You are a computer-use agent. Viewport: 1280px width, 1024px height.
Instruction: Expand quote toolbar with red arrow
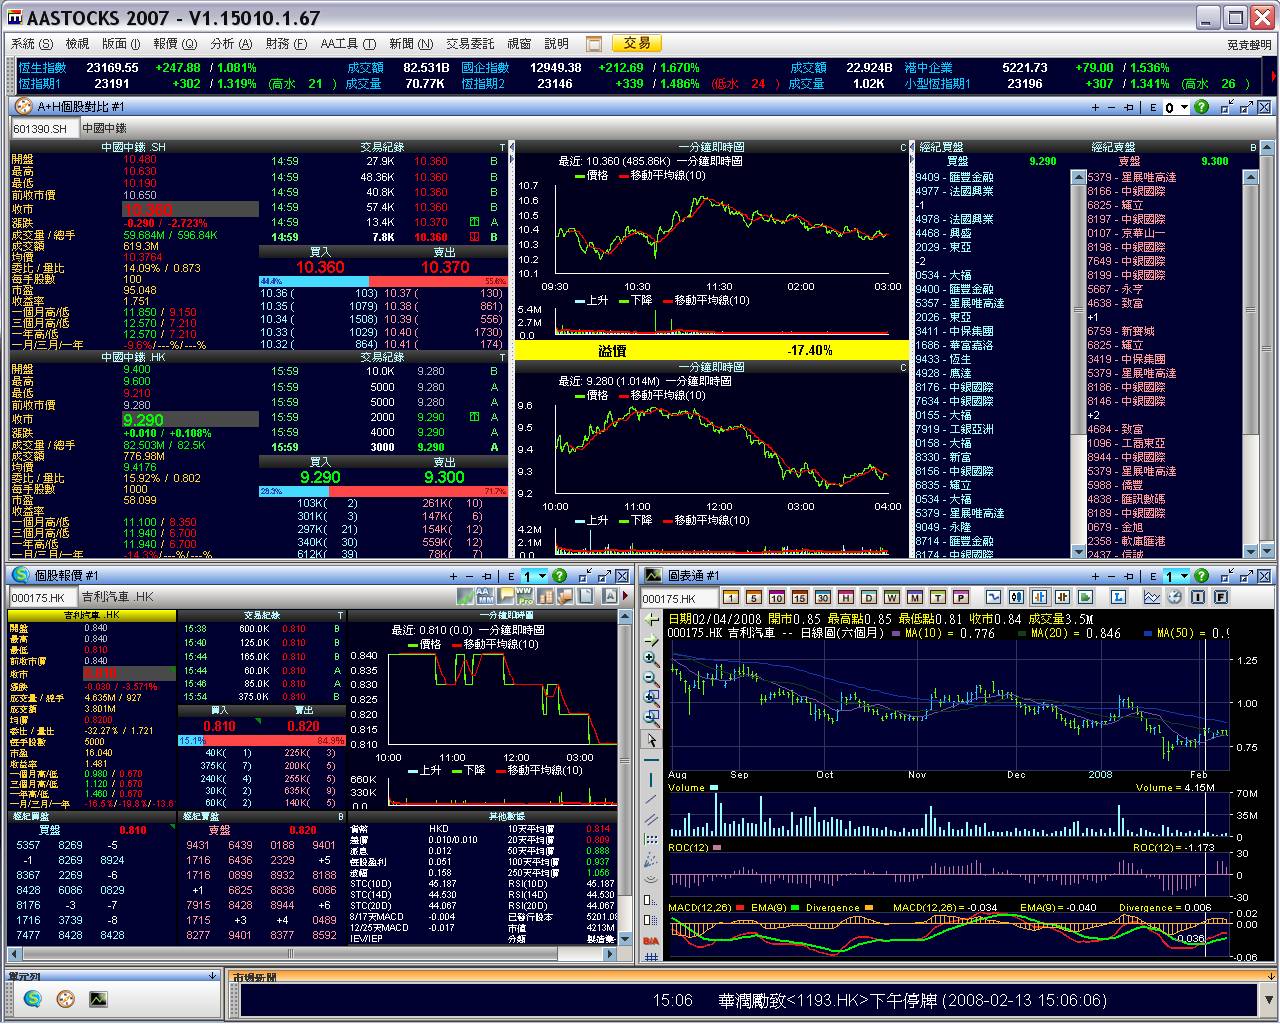click(x=625, y=596)
